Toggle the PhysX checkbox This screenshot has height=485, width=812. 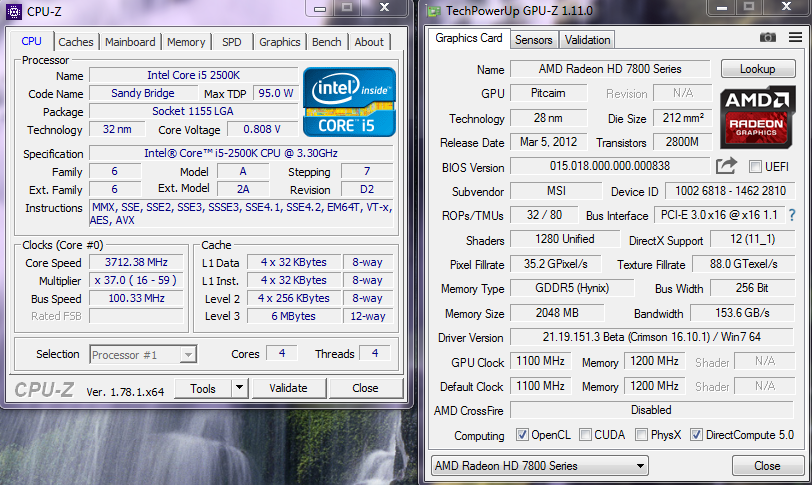pyautogui.click(x=641, y=435)
